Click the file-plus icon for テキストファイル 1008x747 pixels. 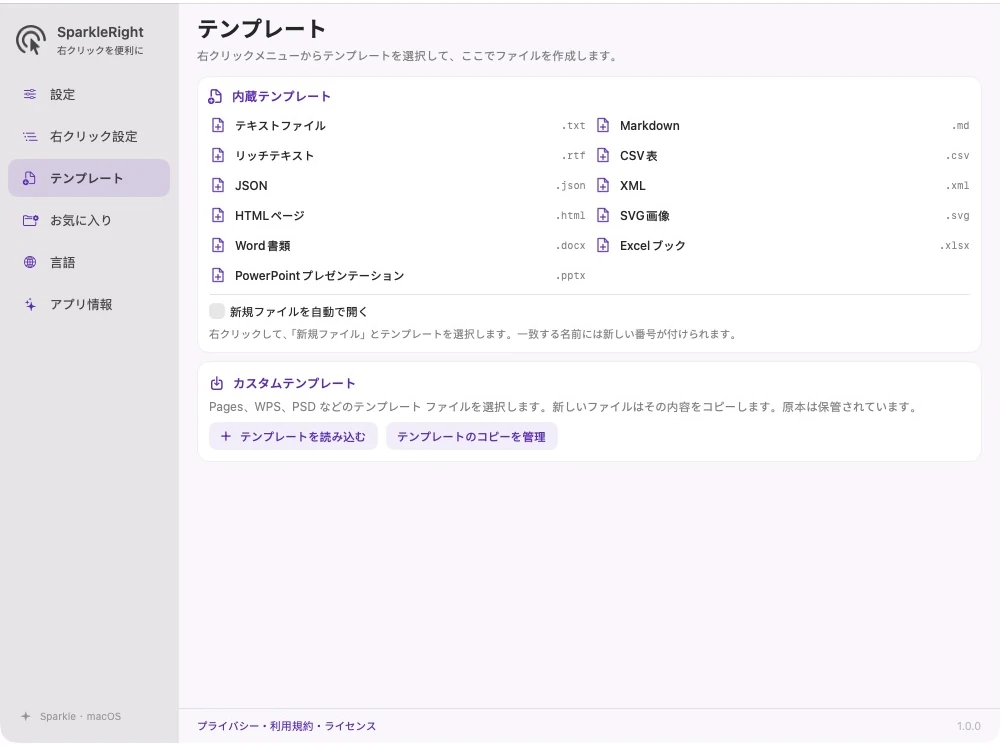[x=218, y=125]
